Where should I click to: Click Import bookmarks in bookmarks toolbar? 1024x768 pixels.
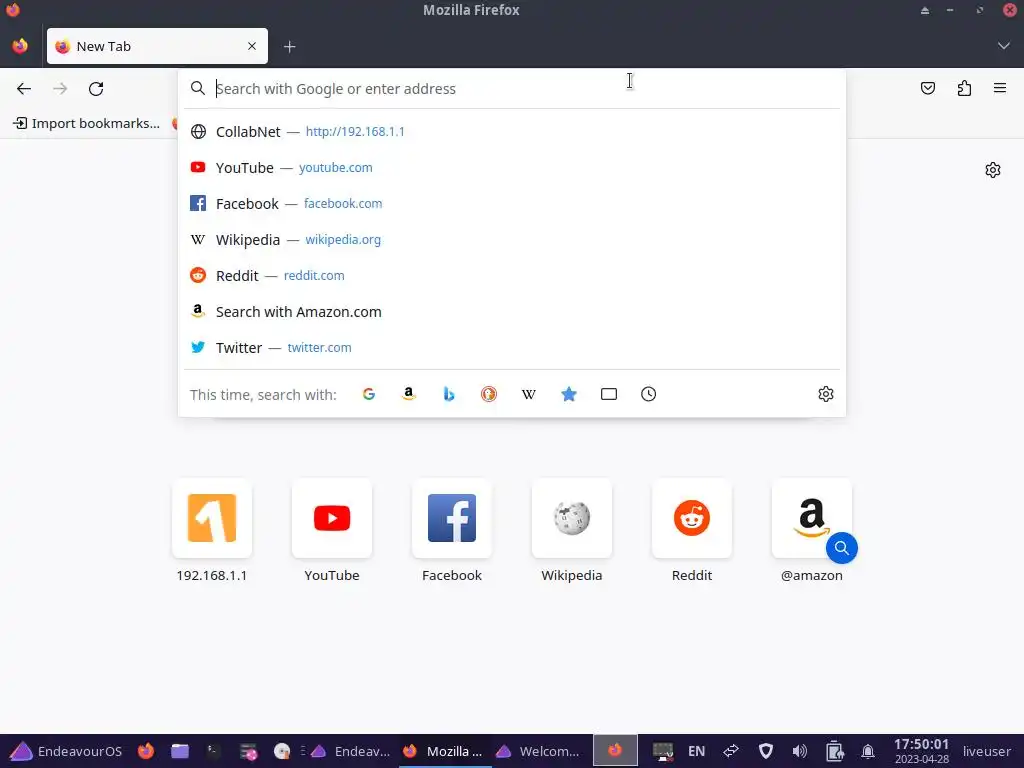87,123
